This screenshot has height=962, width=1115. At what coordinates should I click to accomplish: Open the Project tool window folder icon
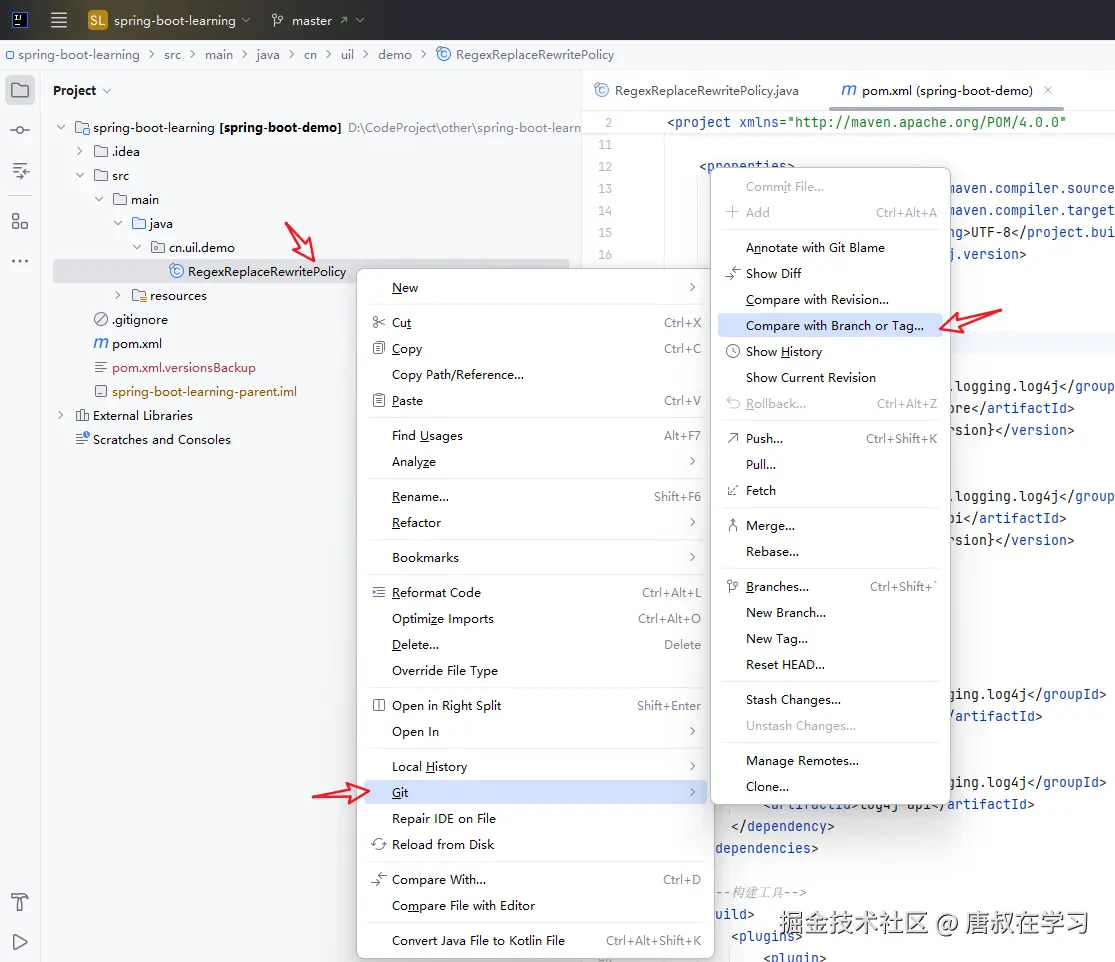pos(20,90)
